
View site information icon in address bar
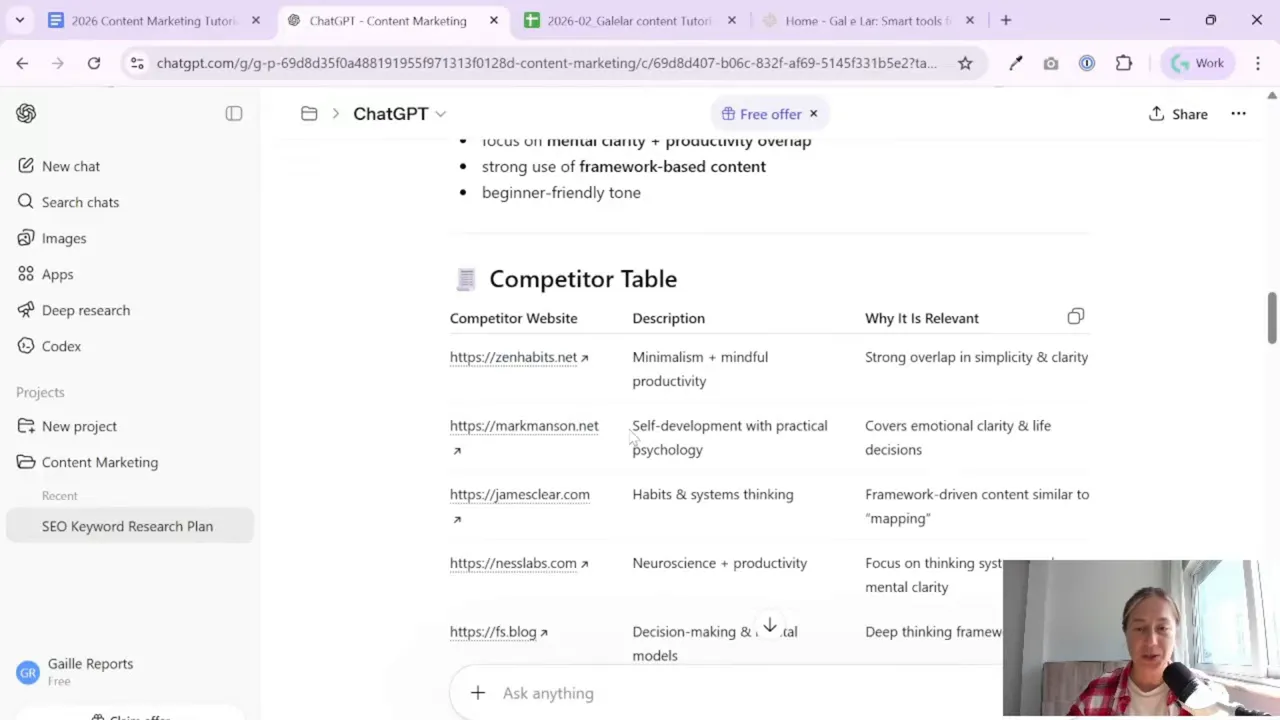[x=137, y=63]
